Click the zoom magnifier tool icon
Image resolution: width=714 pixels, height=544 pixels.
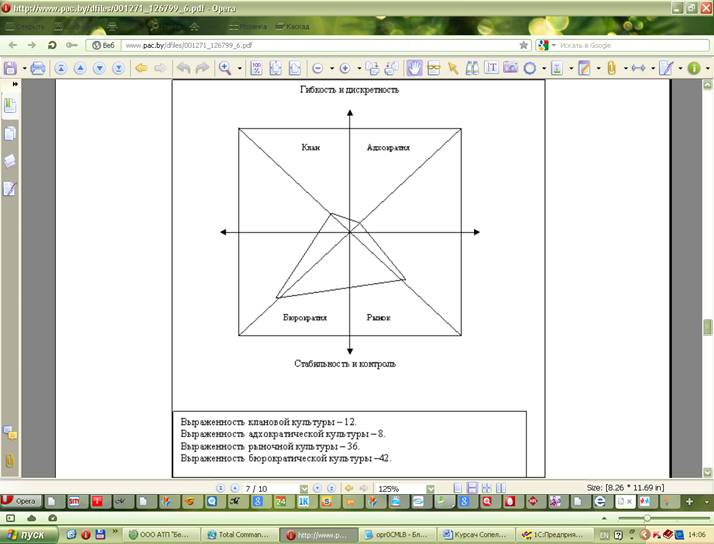[x=224, y=68]
